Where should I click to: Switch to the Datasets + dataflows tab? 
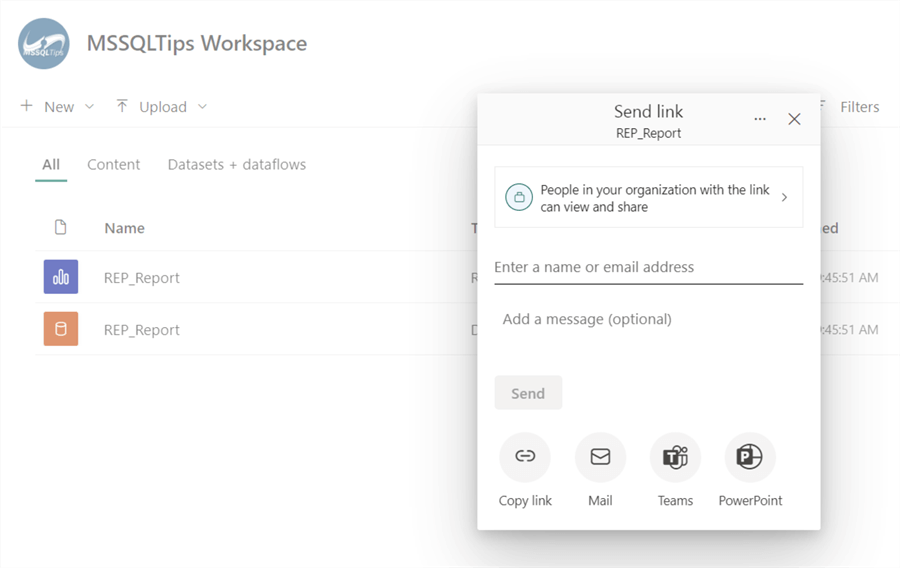click(x=236, y=165)
